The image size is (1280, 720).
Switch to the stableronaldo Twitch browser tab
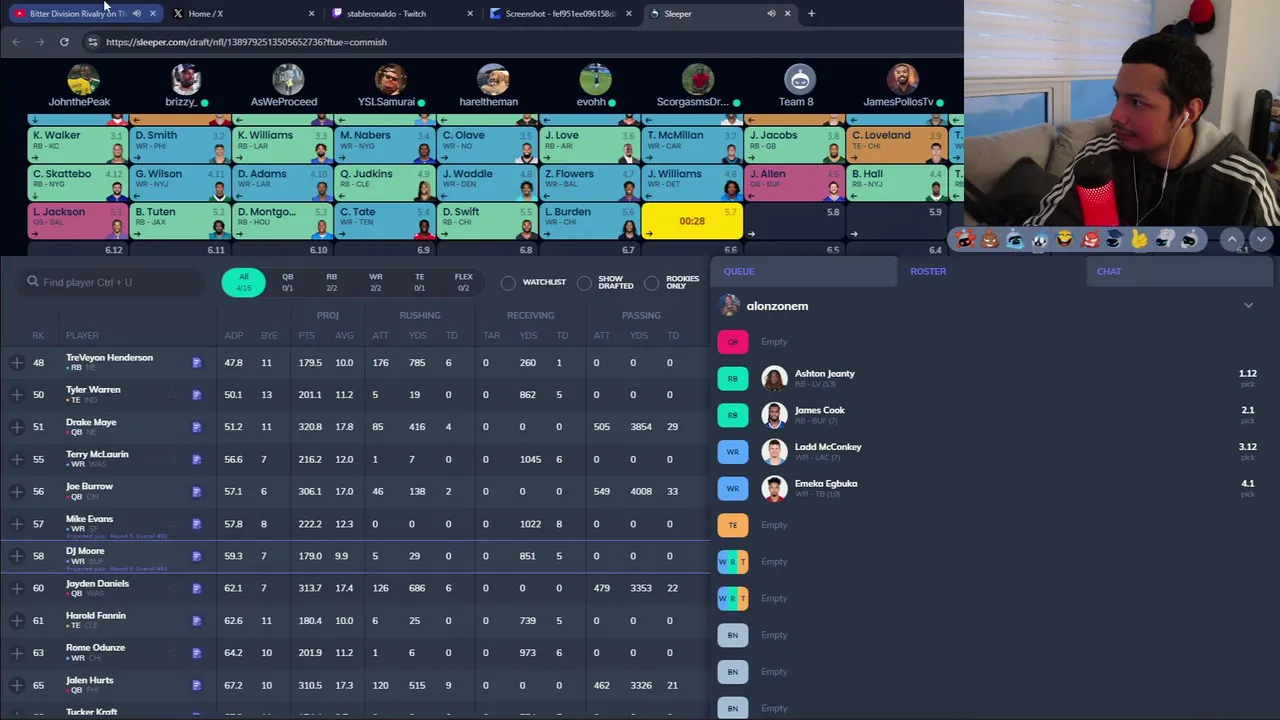[395, 14]
